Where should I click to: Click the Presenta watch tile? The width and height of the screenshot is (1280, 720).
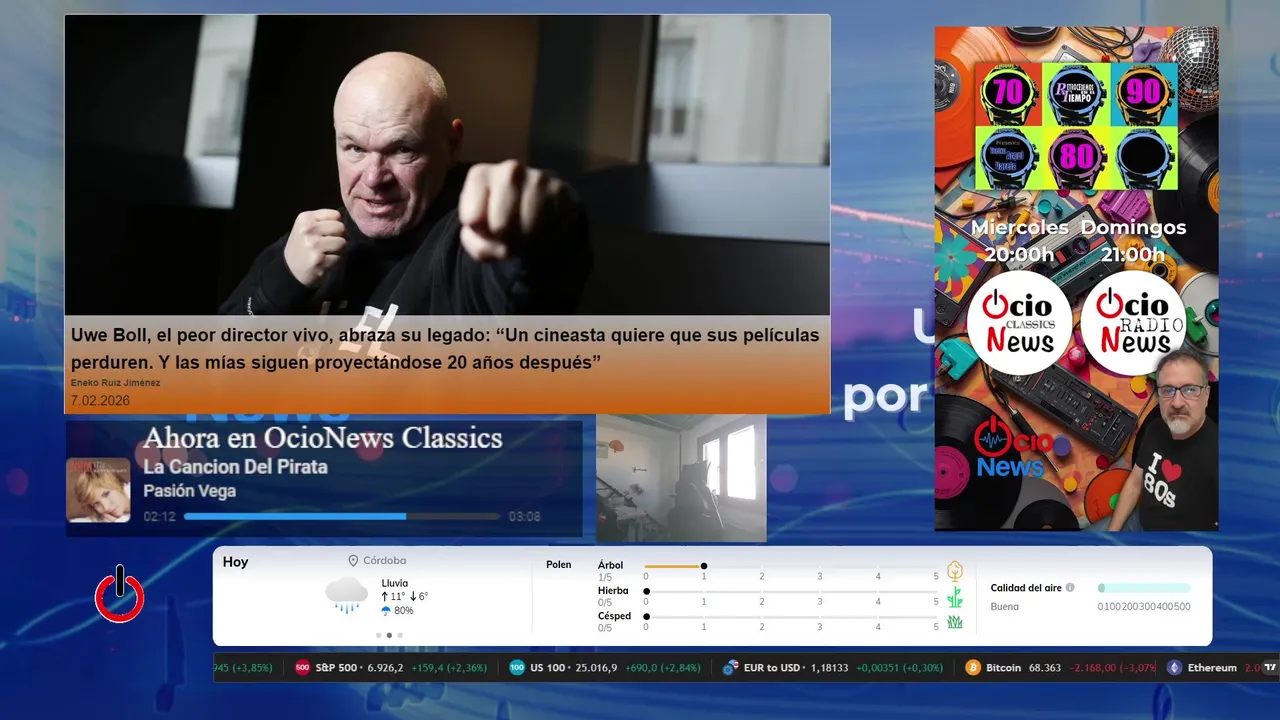(1008, 158)
